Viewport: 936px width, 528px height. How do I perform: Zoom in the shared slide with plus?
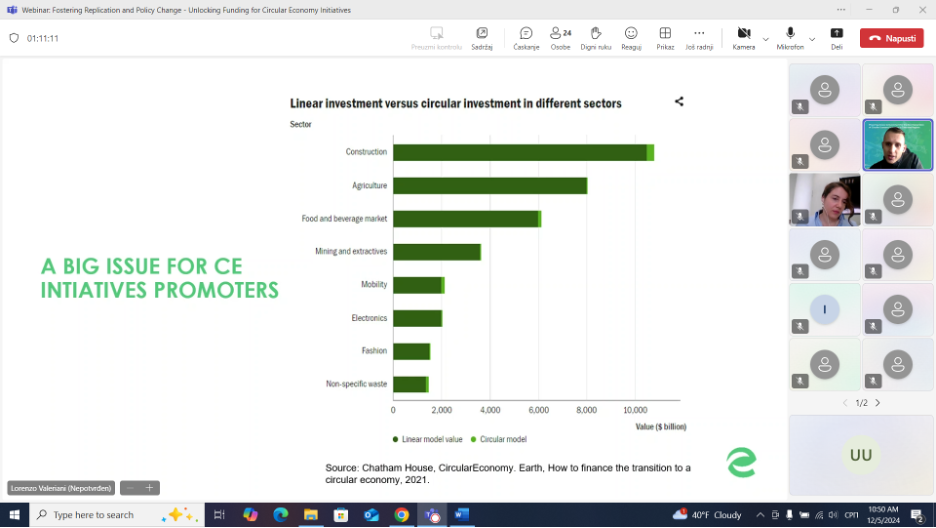click(x=150, y=488)
